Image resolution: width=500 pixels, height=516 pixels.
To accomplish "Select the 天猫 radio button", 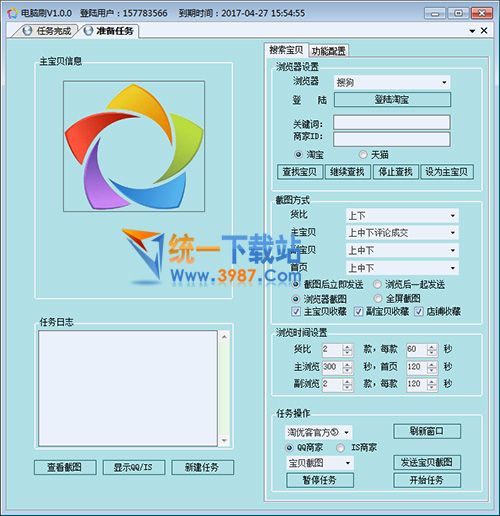I will (x=363, y=155).
